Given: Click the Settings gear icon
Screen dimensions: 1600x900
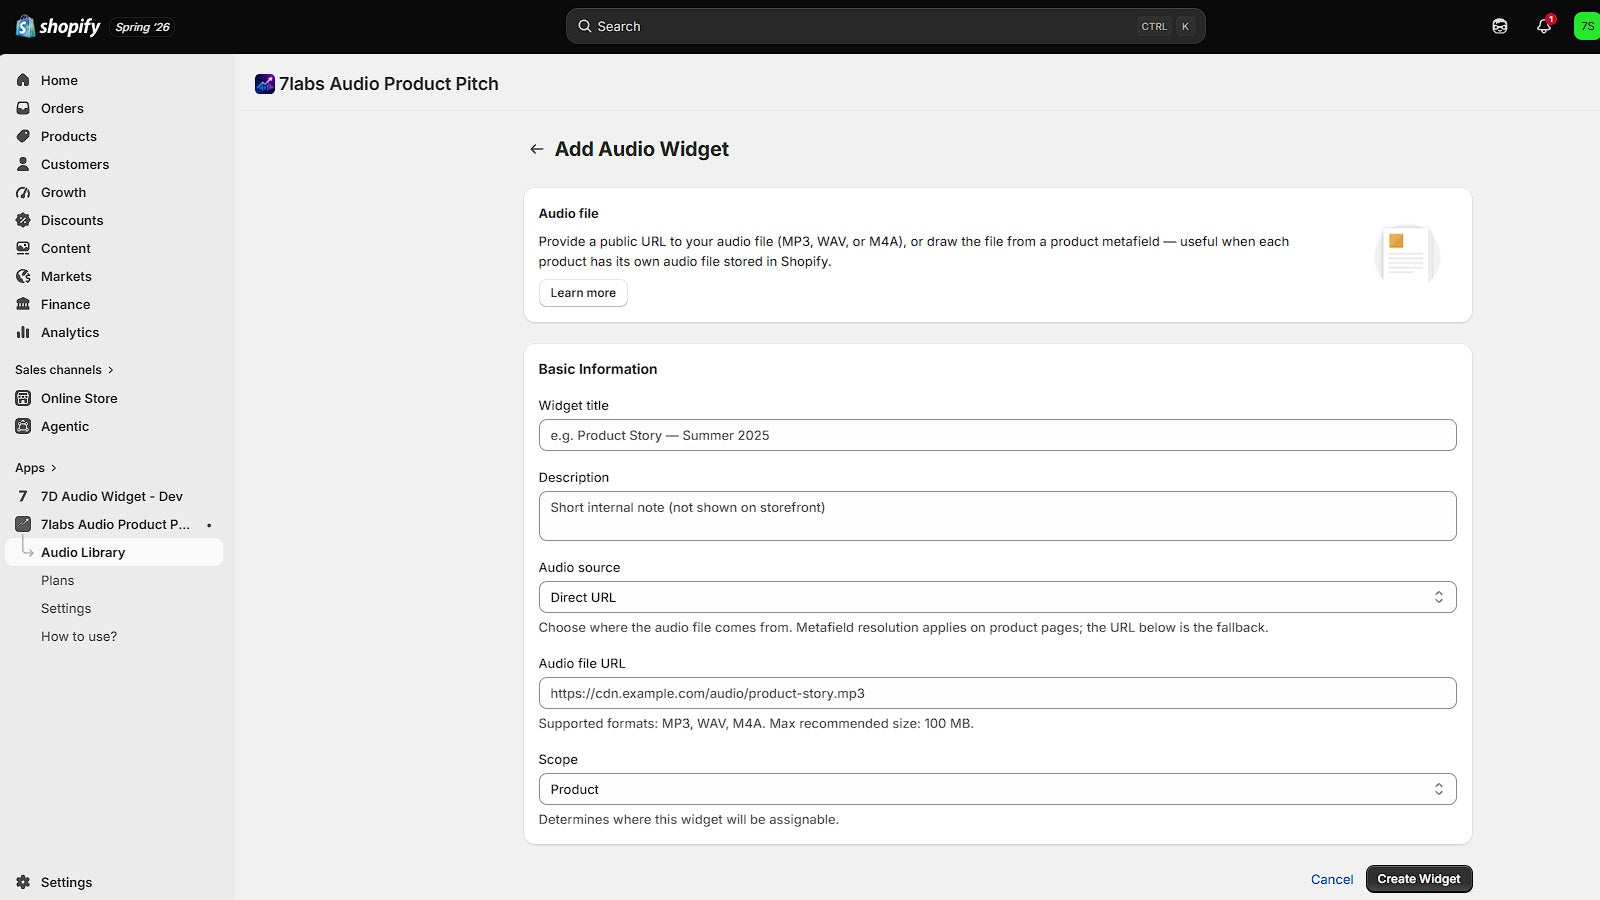Looking at the screenshot, I should pyautogui.click(x=23, y=882).
